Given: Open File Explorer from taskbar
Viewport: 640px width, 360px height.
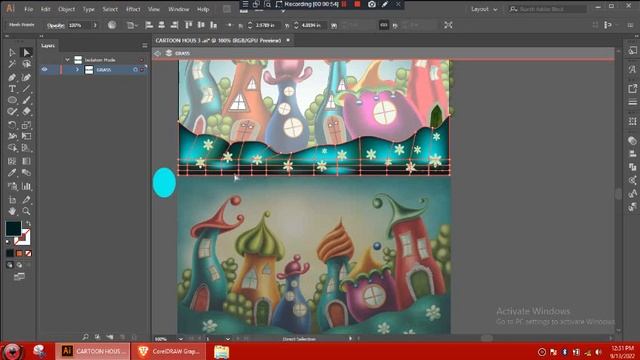Looking at the screenshot, I should tap(222, 351).
